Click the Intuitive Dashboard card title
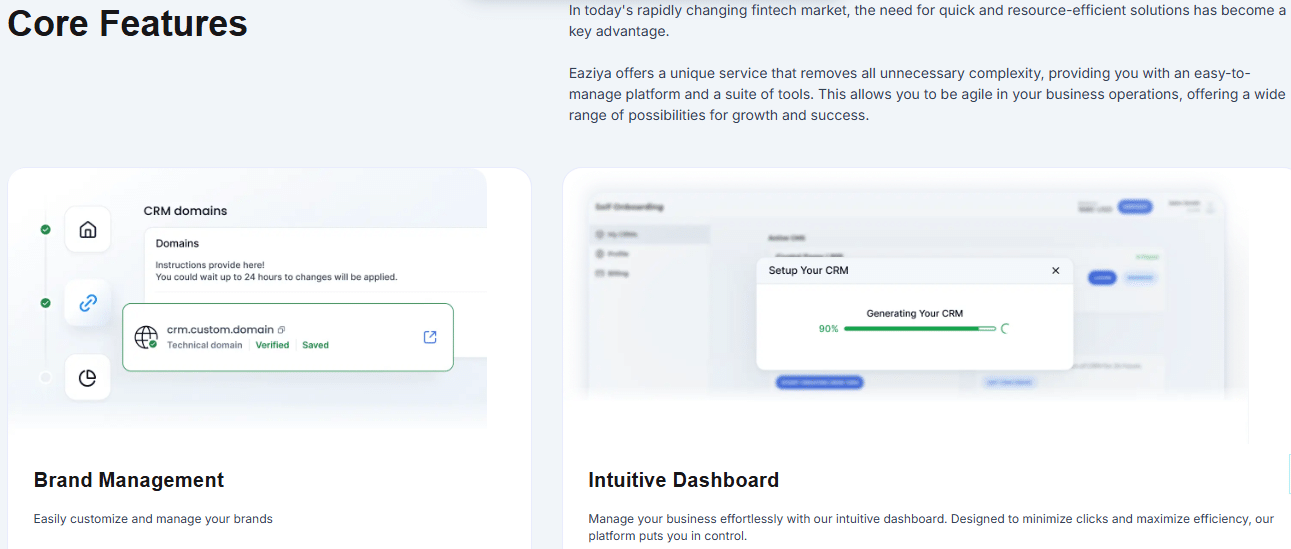This screenshot has width=1291, height=549. tap(683, 480)
